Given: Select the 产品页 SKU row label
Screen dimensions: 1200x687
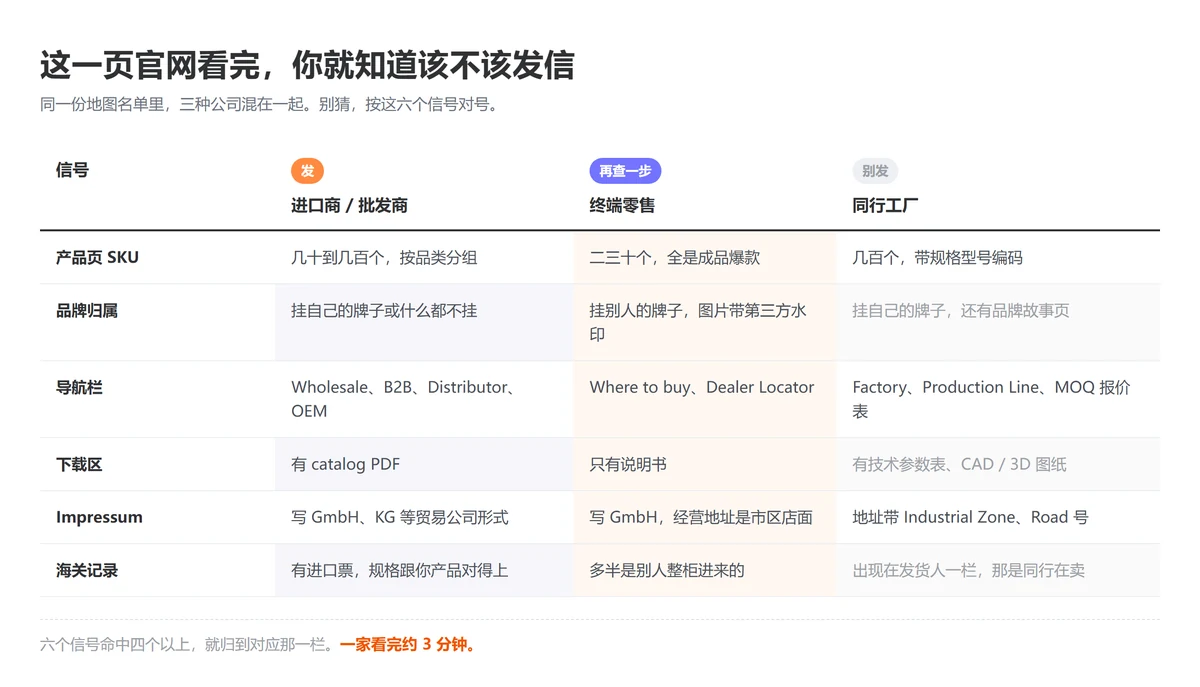Looking at the screenshot, I should (x=97, y=257).
